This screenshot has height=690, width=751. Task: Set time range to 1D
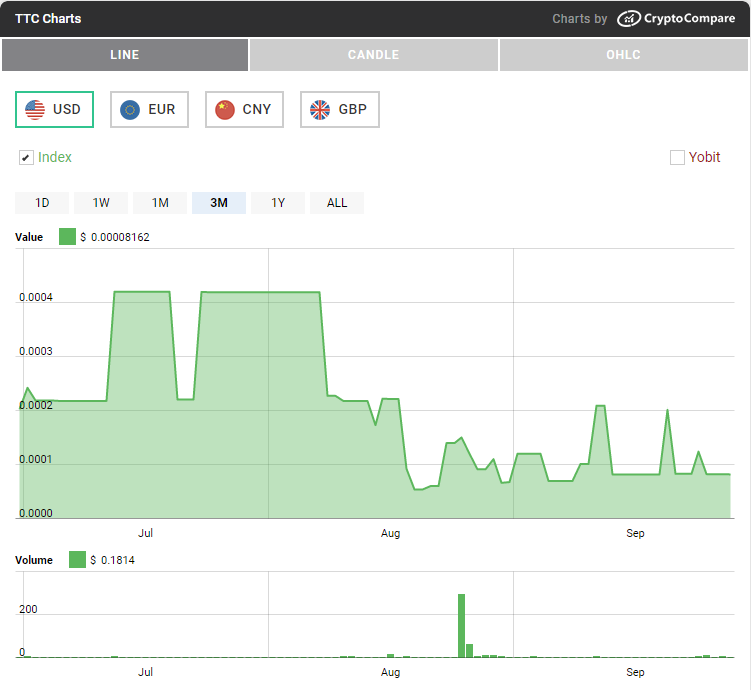pyautogui.click(x=42, y=203)
